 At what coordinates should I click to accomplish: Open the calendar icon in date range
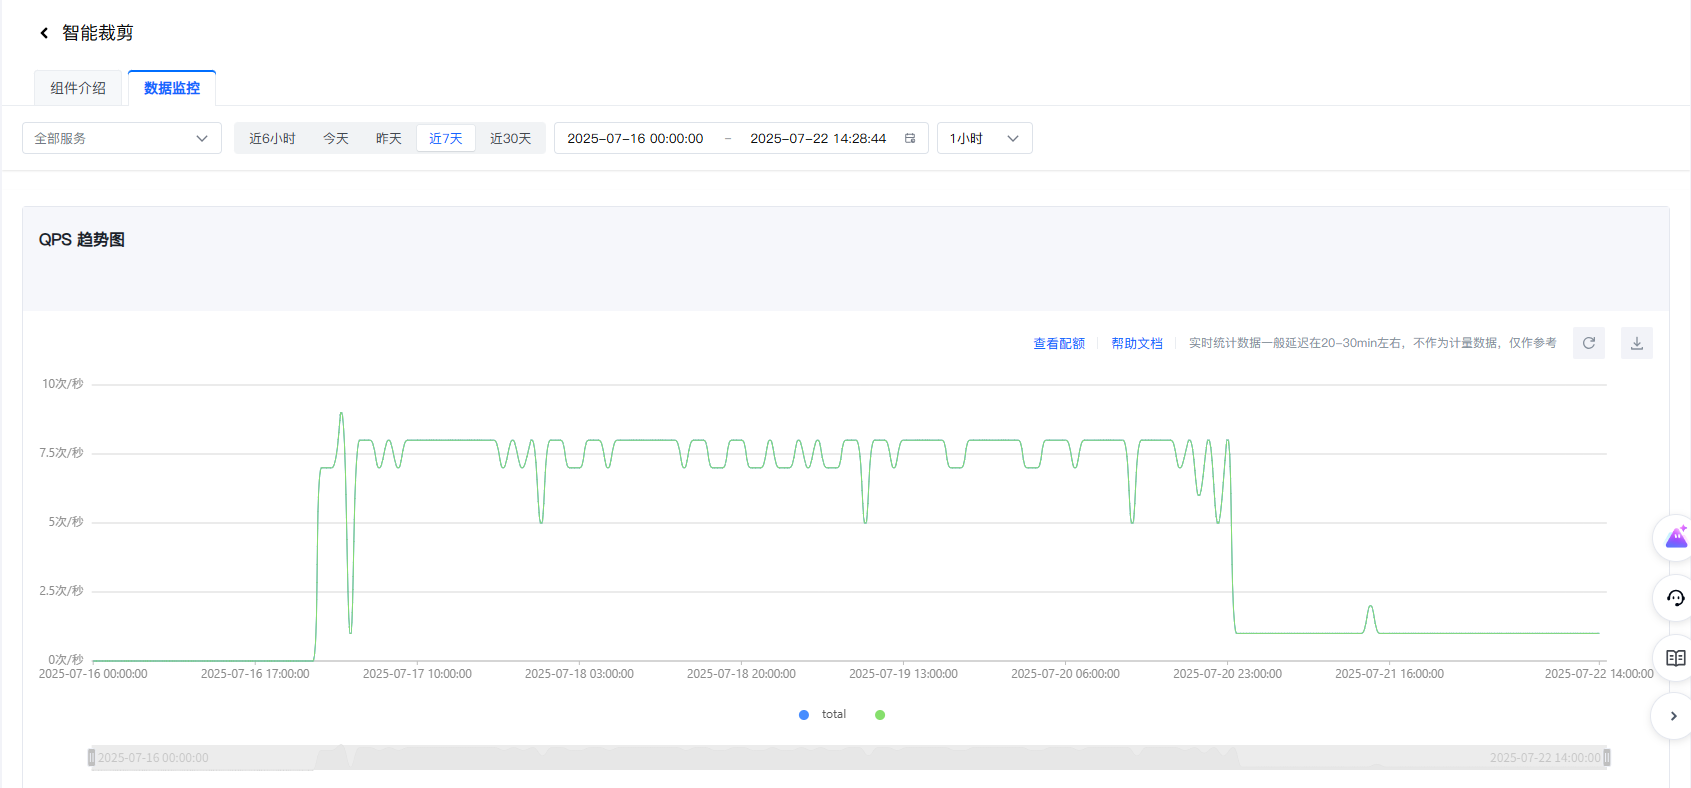[x=910, y=138]
